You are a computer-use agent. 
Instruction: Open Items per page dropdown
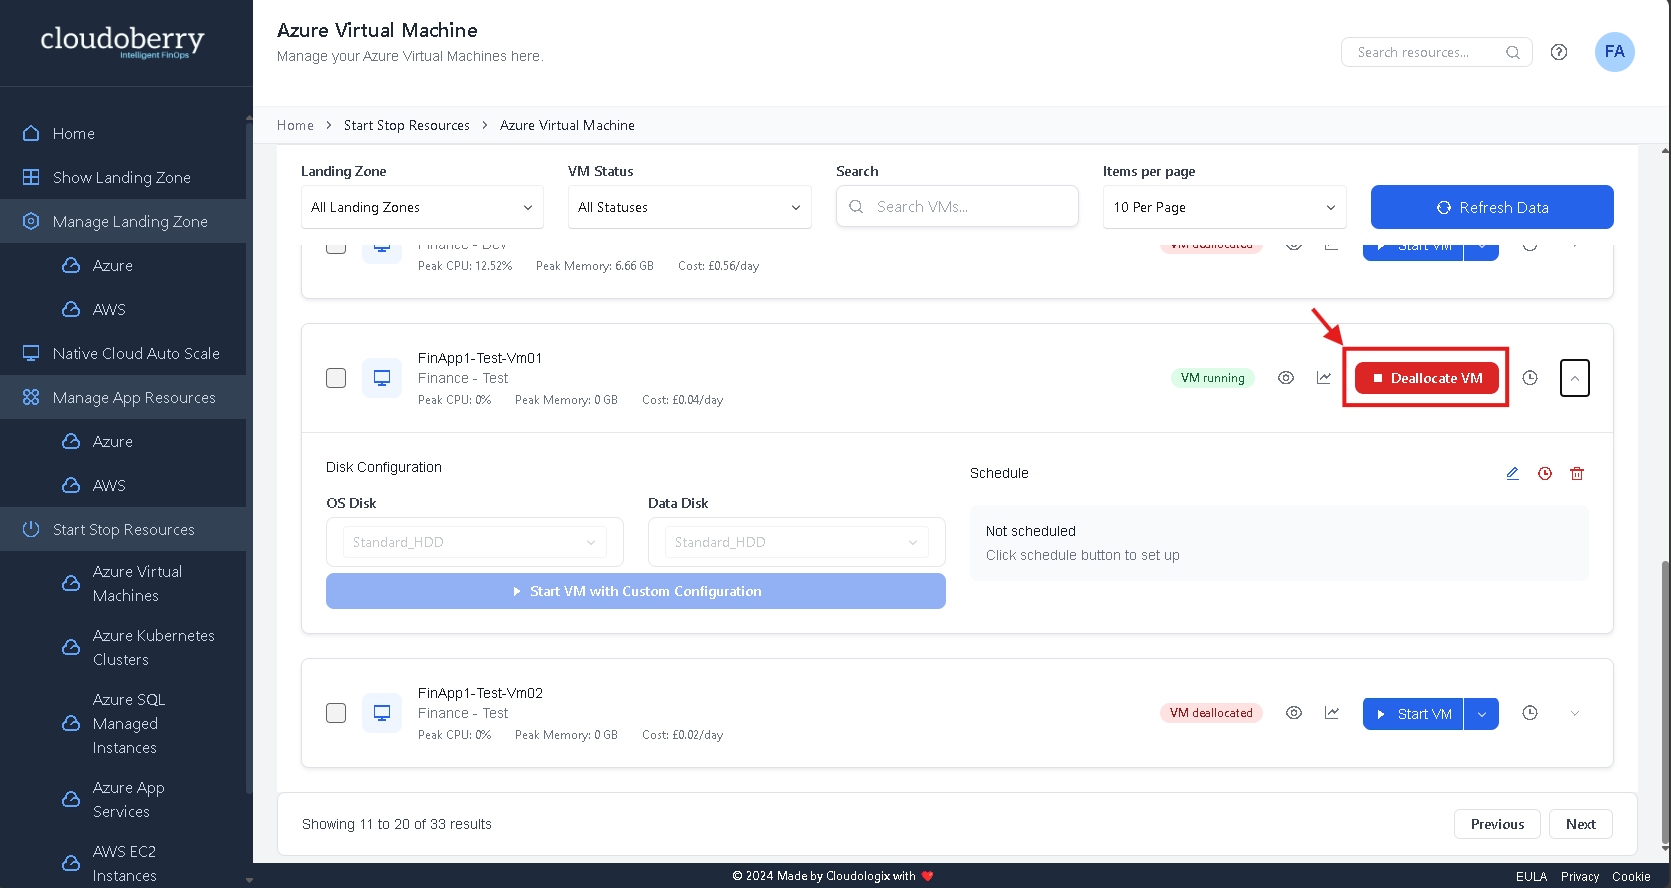point(1224,207)
